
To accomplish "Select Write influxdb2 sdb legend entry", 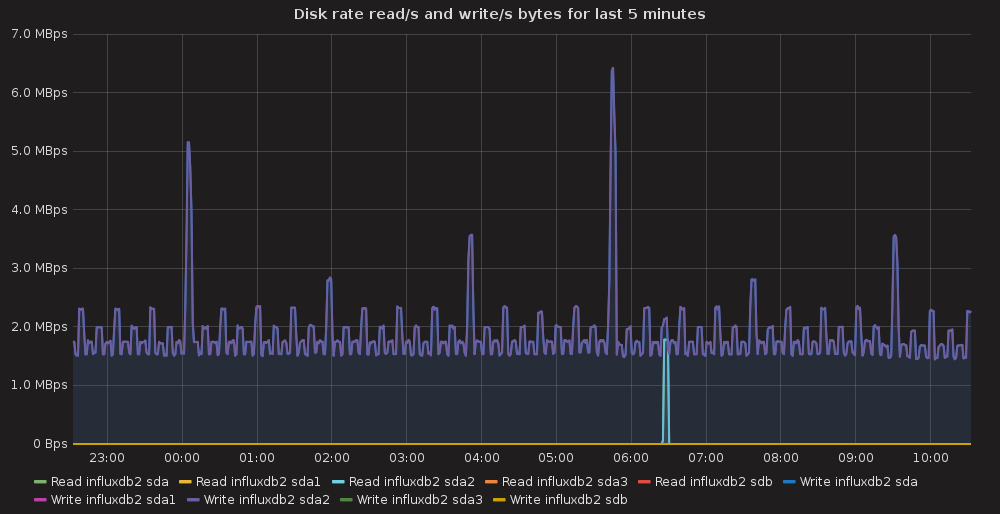I will point(568,499).
